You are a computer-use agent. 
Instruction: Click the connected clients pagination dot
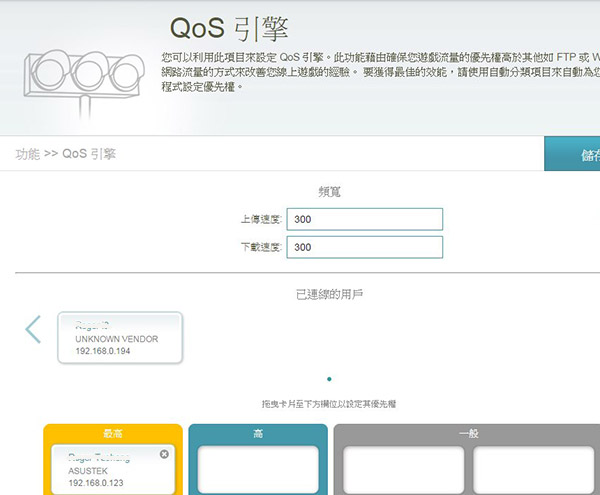point(329,379)
